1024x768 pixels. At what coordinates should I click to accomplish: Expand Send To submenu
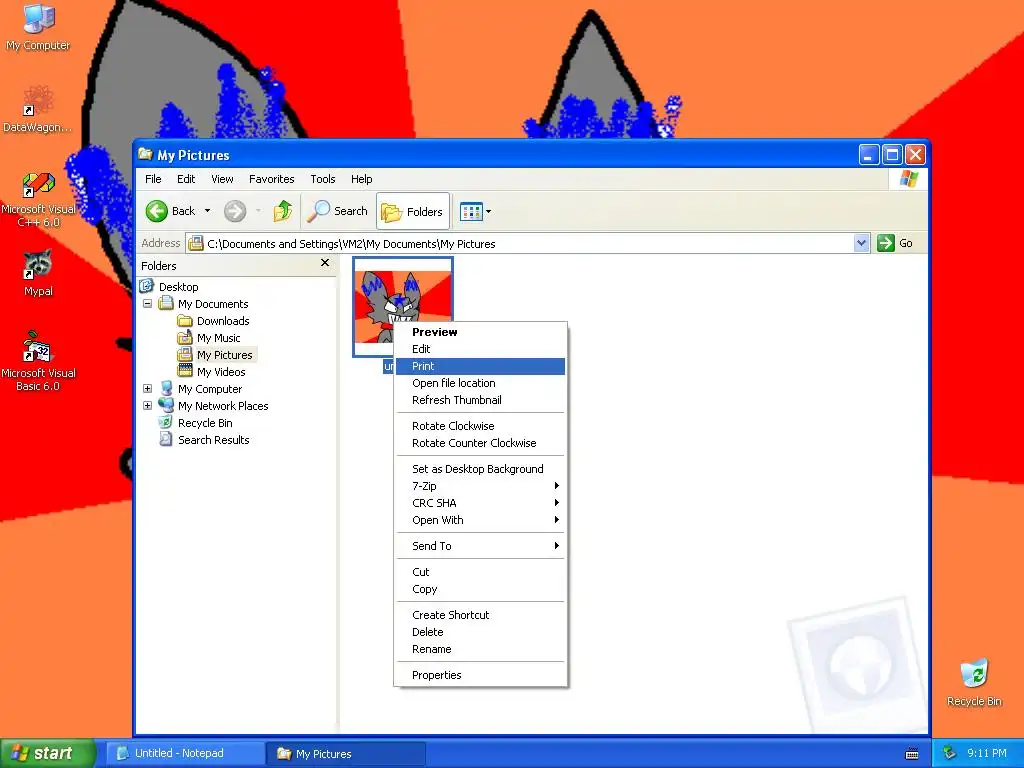(481, 546)
